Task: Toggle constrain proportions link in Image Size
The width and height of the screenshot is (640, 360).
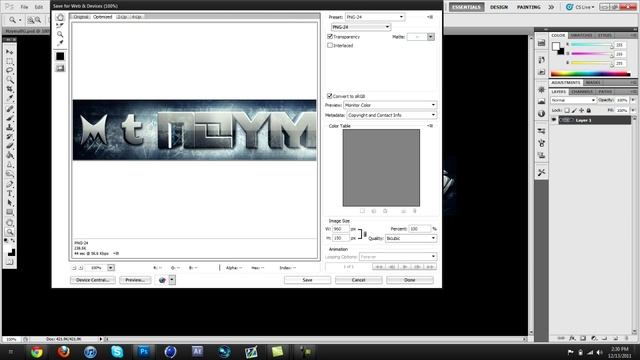Action: (365, 234)
